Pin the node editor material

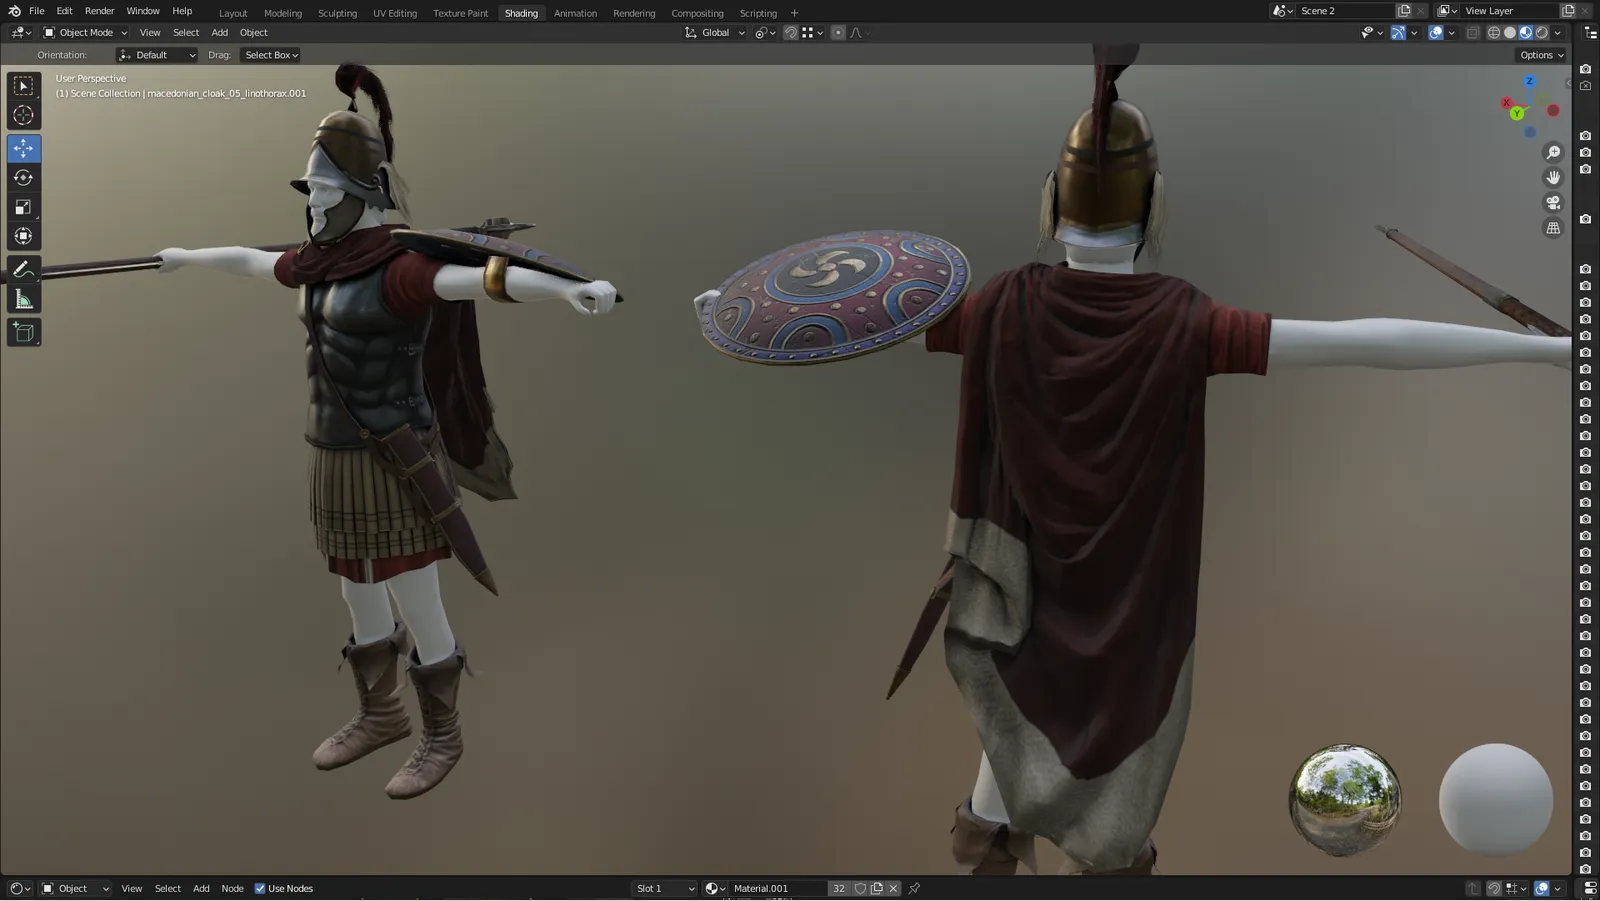click(x=914, y=888)
